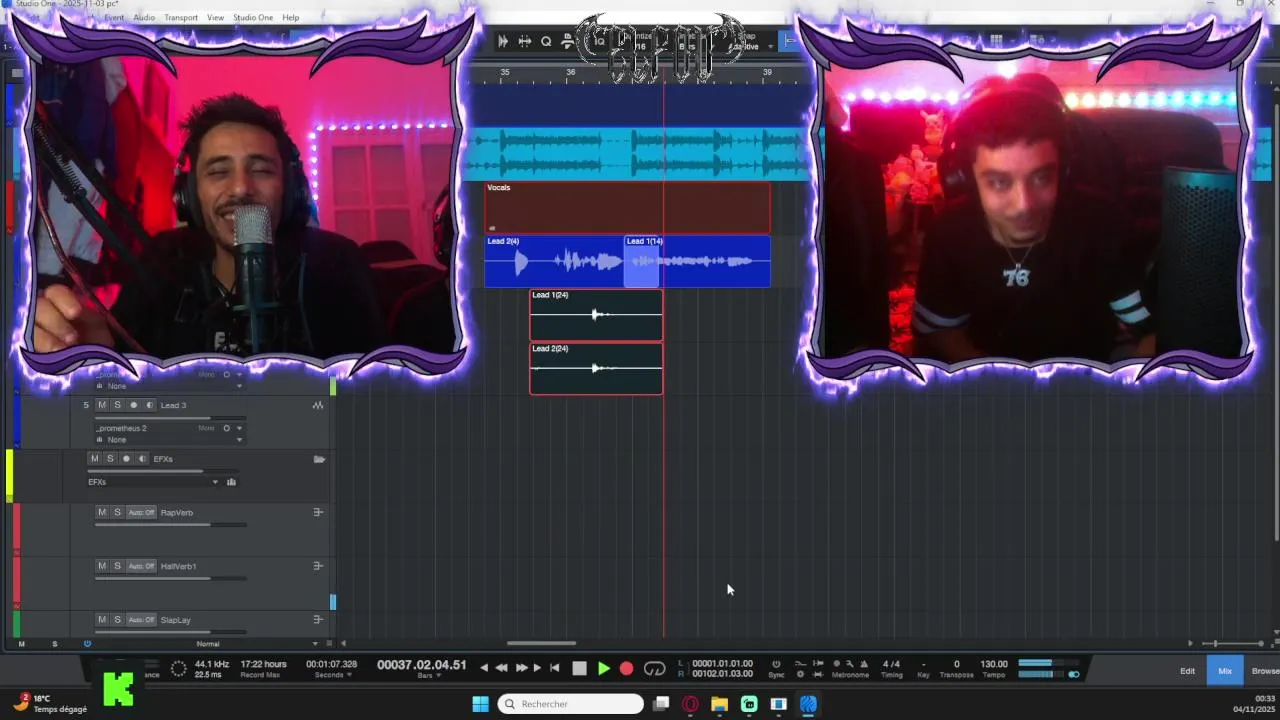1280x720 pixels.
Task: Solo the Lead 3 track
Action: pyautogui.click(x=117, y=405)
